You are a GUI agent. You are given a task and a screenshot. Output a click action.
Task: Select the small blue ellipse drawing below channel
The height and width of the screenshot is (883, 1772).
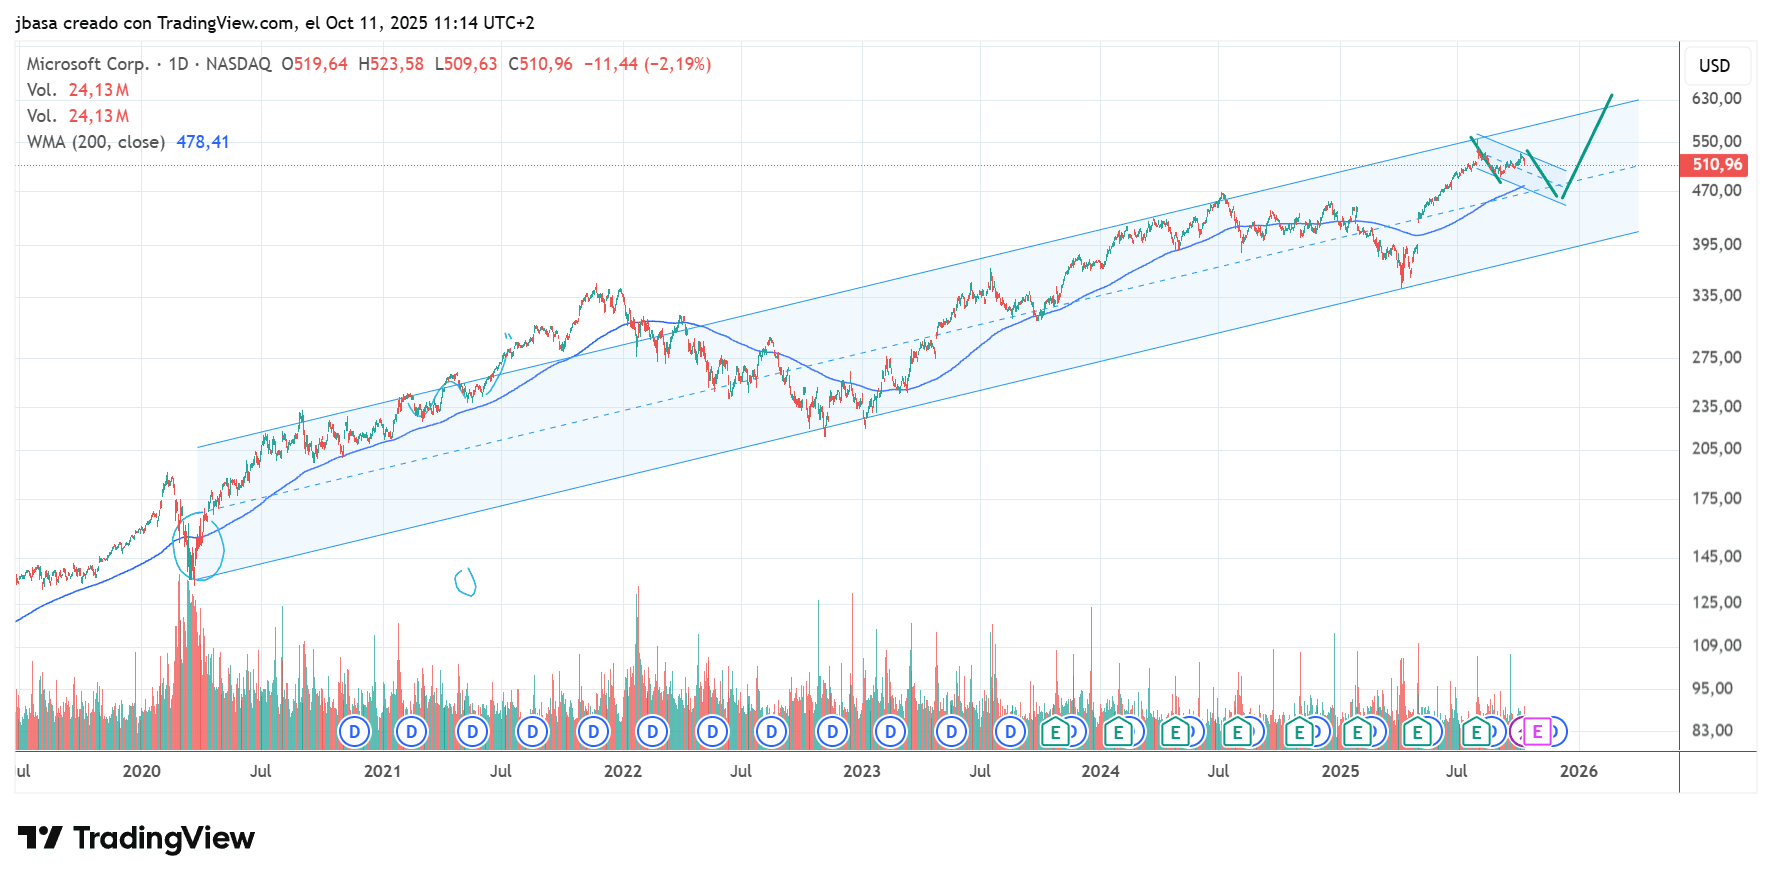pos(465,581)
